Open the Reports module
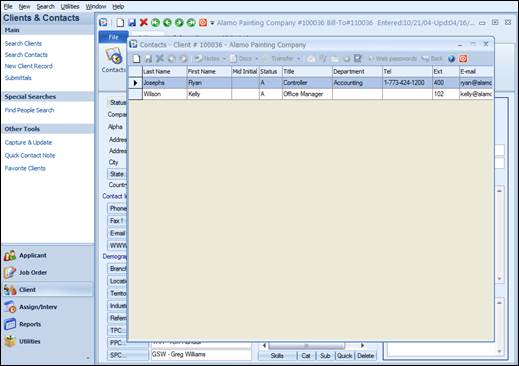The height and width of the screenshot is (366, 519). pyautogui.click(x=48, y=324)
